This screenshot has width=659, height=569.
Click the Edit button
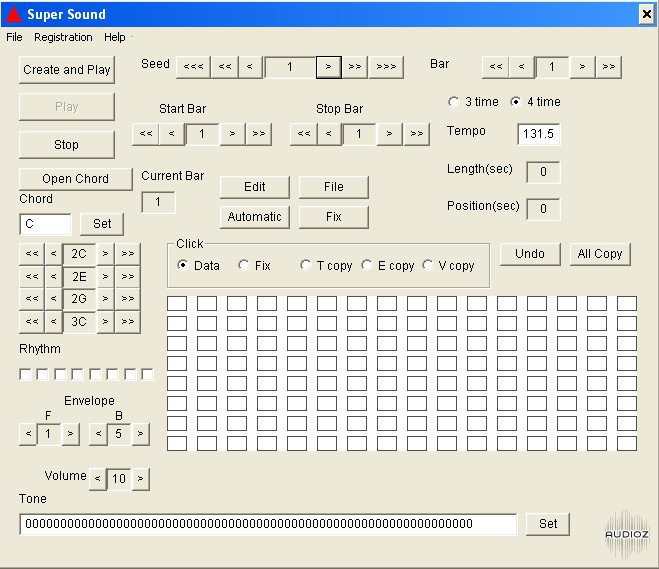click(255, 187)
